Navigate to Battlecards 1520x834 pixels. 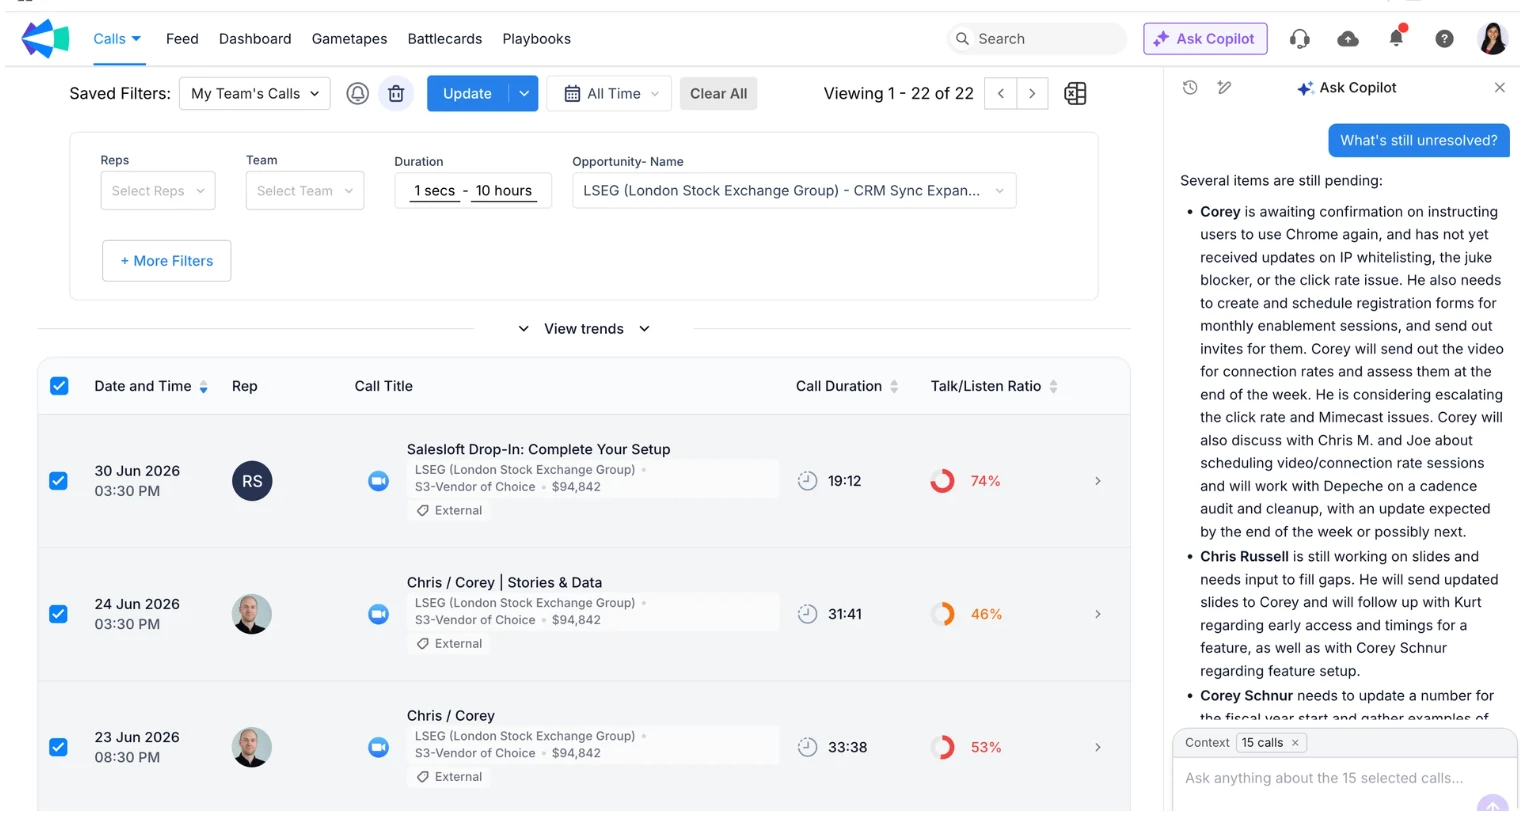point(445,39)
